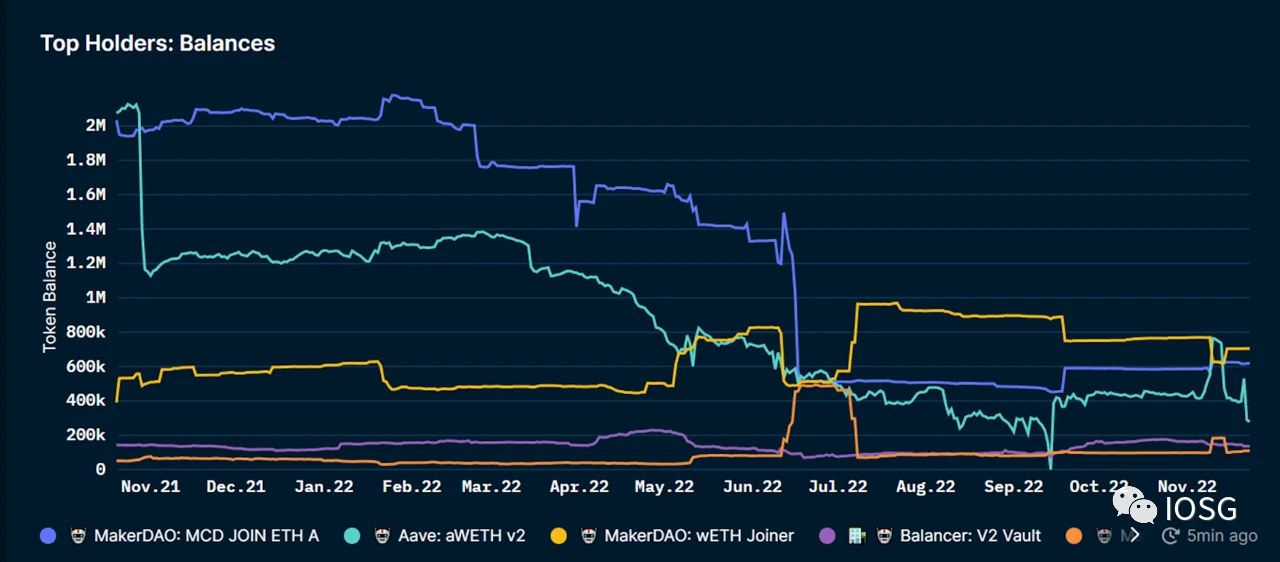Toggle the teal Aave: aWETH v2 series dot
The width and height of the screenshot is (1280, 562).
[x=354, y=536]
